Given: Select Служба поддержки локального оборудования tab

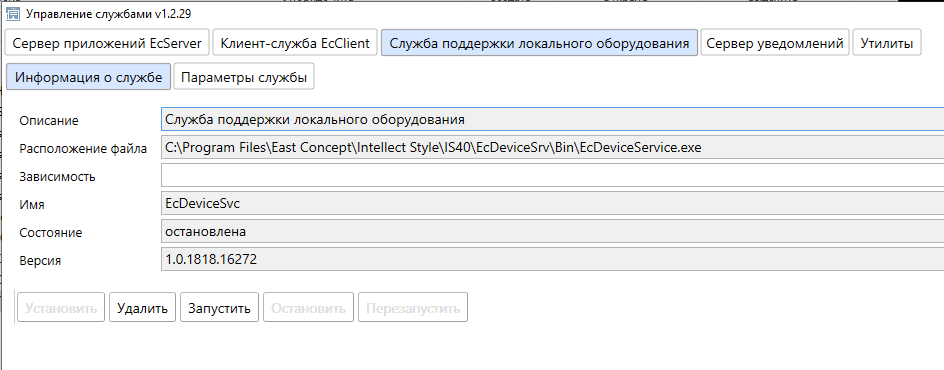Looking at the screenshot, I should pos(539,43).
